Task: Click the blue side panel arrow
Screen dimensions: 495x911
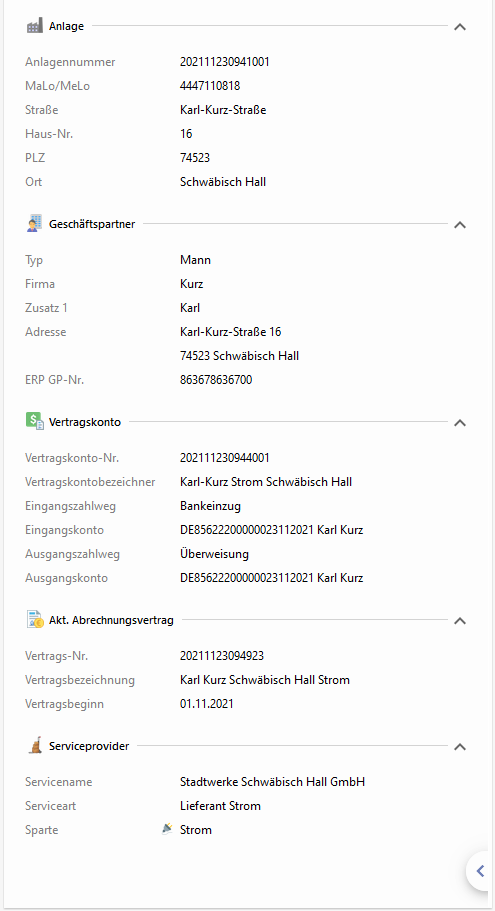Action: [x=480, y=870]
